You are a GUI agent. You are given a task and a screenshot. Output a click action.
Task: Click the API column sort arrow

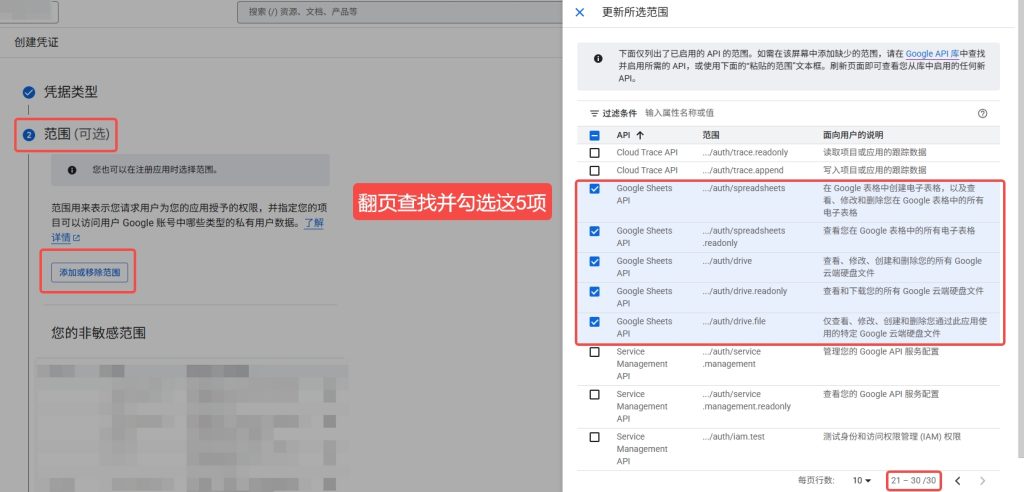(640, 135)
